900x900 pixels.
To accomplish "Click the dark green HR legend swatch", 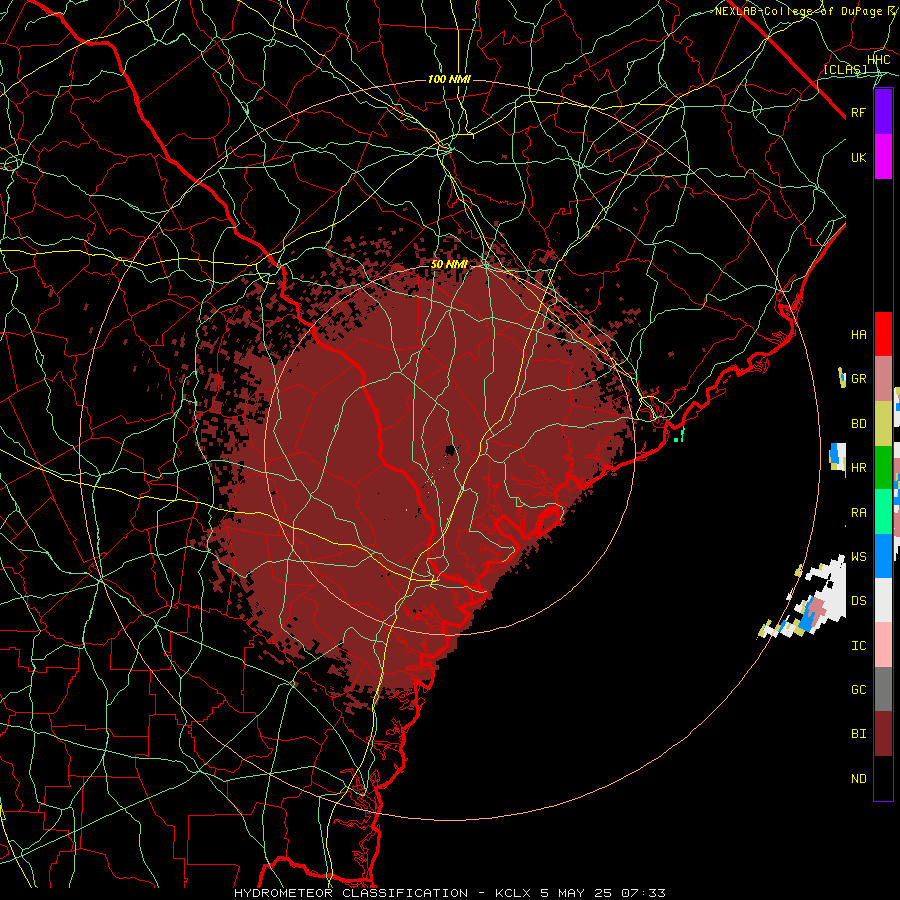I will [883, 467].
